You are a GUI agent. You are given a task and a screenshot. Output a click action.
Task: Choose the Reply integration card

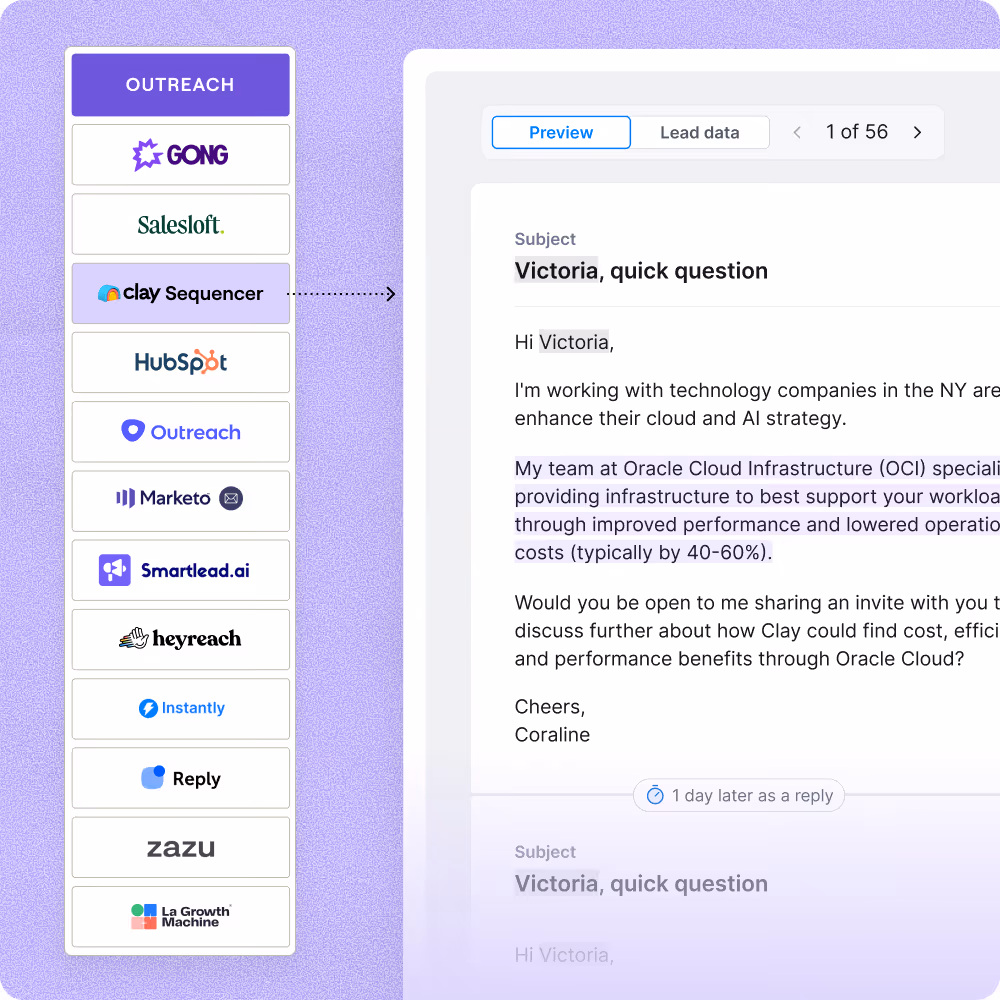click(180, 778)
